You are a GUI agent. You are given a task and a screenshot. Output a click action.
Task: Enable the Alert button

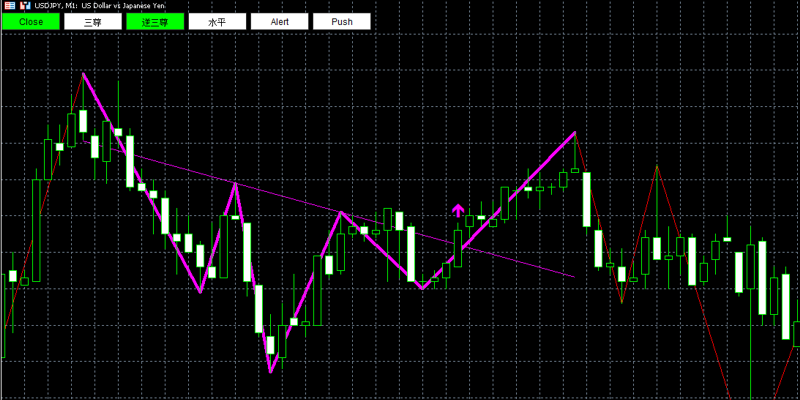click(x=280, y=21)
